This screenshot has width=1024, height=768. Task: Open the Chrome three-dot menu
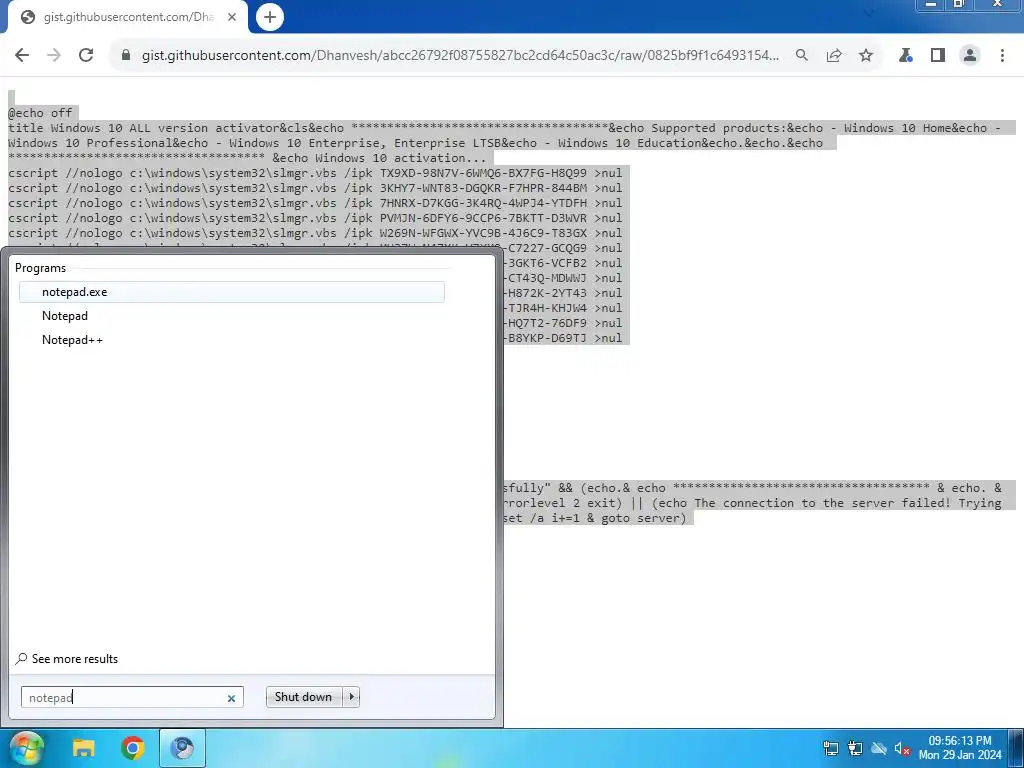[x=1002, y=56]
